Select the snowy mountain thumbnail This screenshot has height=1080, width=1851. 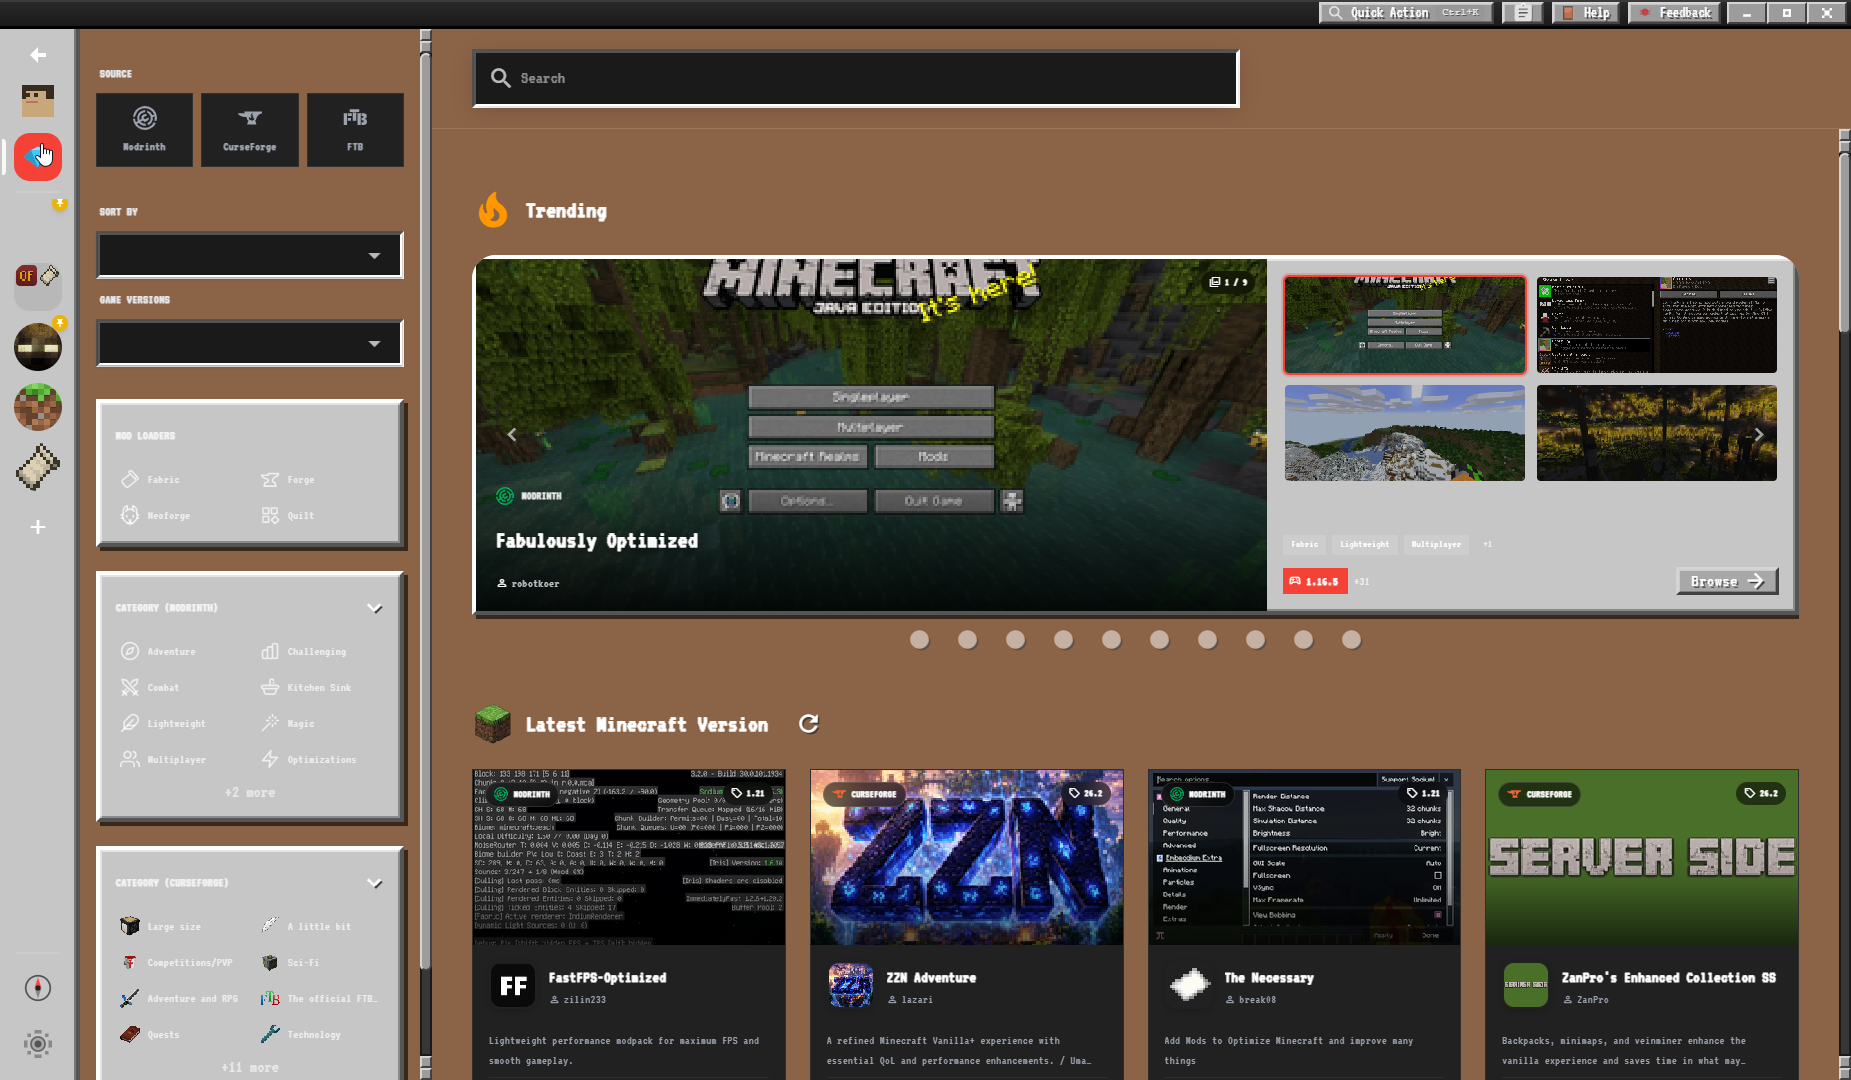tap(1405, 433)
